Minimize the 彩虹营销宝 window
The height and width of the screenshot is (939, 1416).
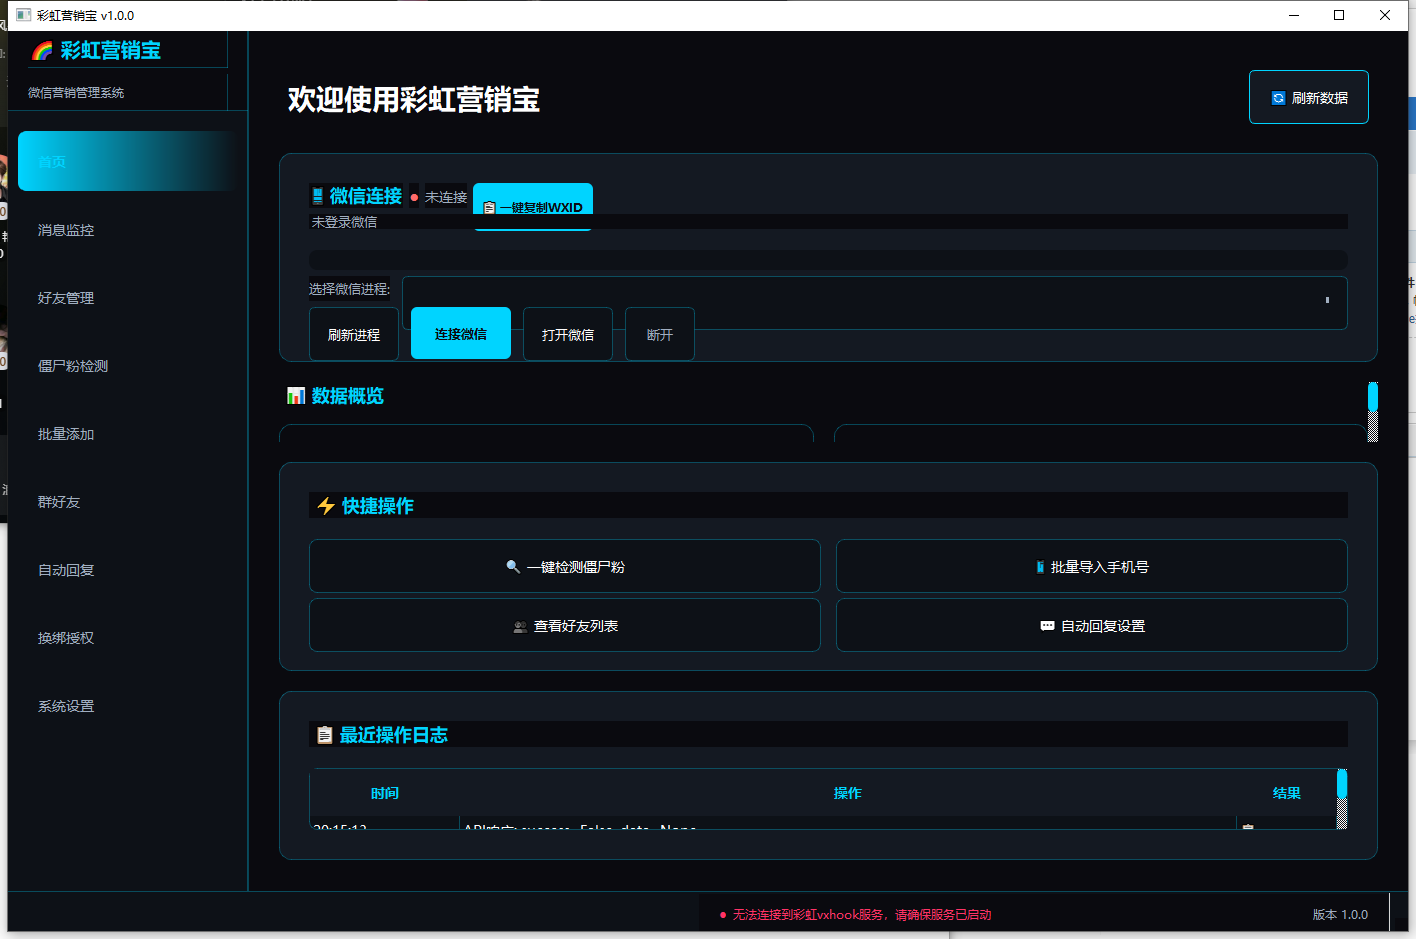point(1294,15)
